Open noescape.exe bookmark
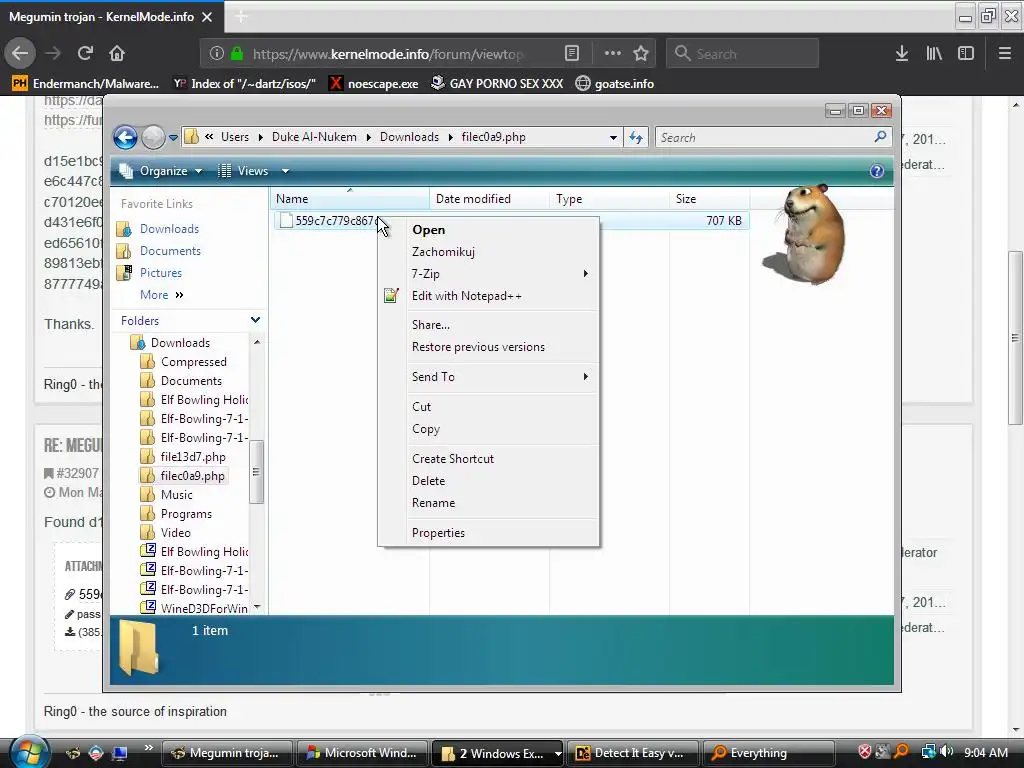The width and height of the screenshot is (1024, 768). 374,84
